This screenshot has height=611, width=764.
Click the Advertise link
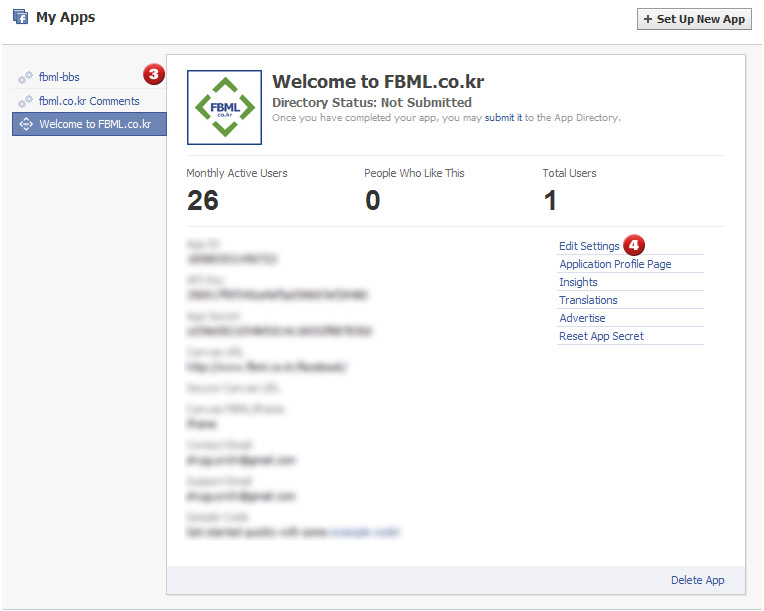click(582, 318)
